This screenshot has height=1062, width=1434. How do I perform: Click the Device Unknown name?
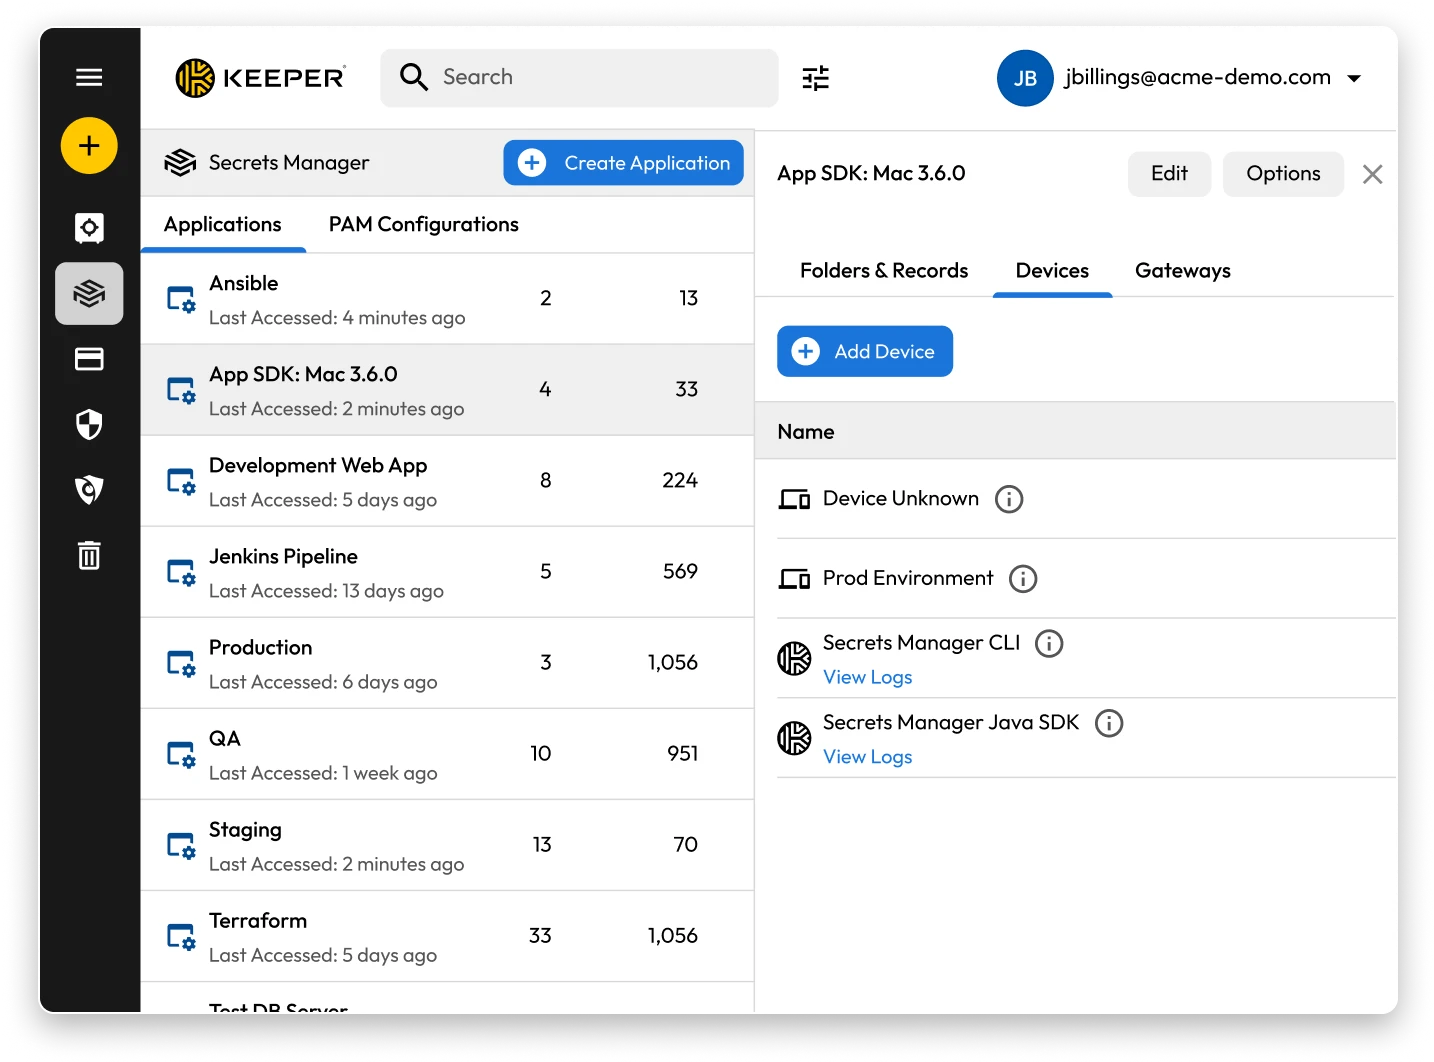coord(900,498)
